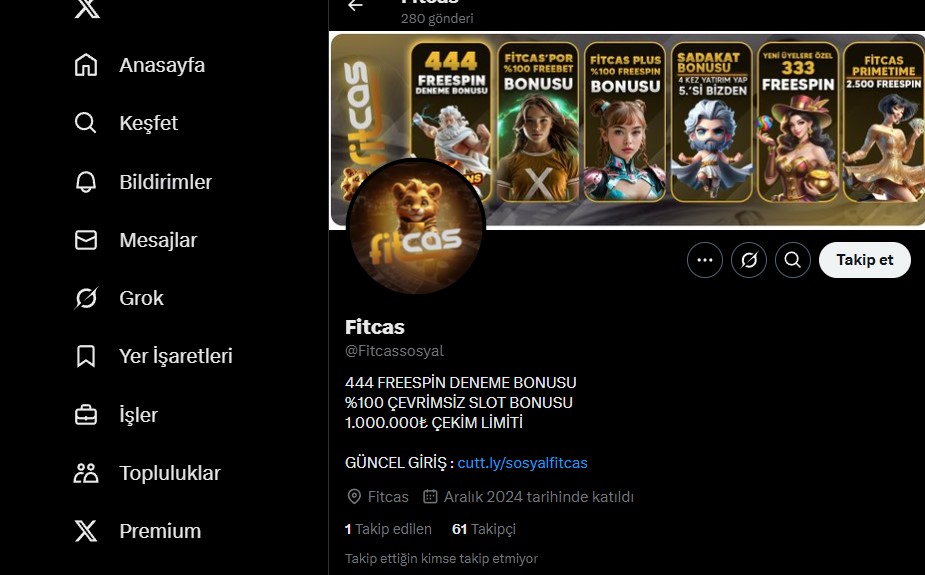Image resolution: width=925 pixels, height=575 pixels.
Task: Search this profile's posts with magnifier button
Action: pos(793,260)
